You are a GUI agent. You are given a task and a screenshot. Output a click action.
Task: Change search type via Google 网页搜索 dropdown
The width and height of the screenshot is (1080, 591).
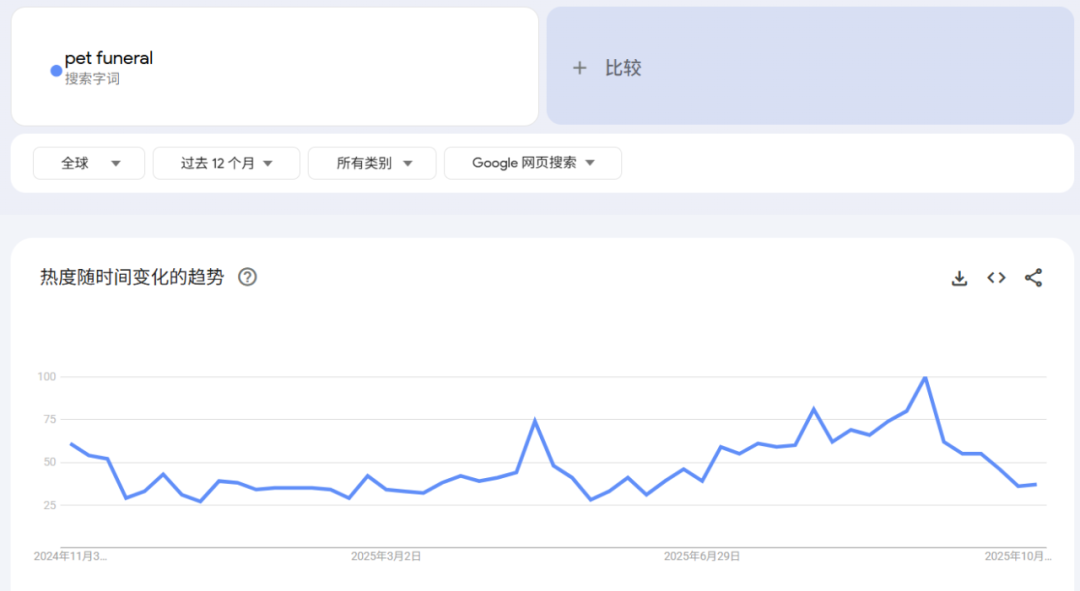[x=533, y=163]
